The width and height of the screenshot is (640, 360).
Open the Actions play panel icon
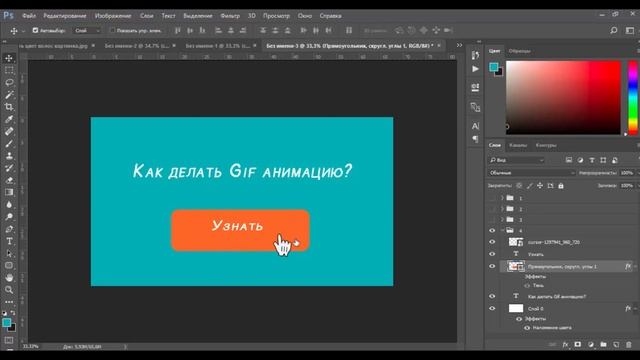[475, 69]
